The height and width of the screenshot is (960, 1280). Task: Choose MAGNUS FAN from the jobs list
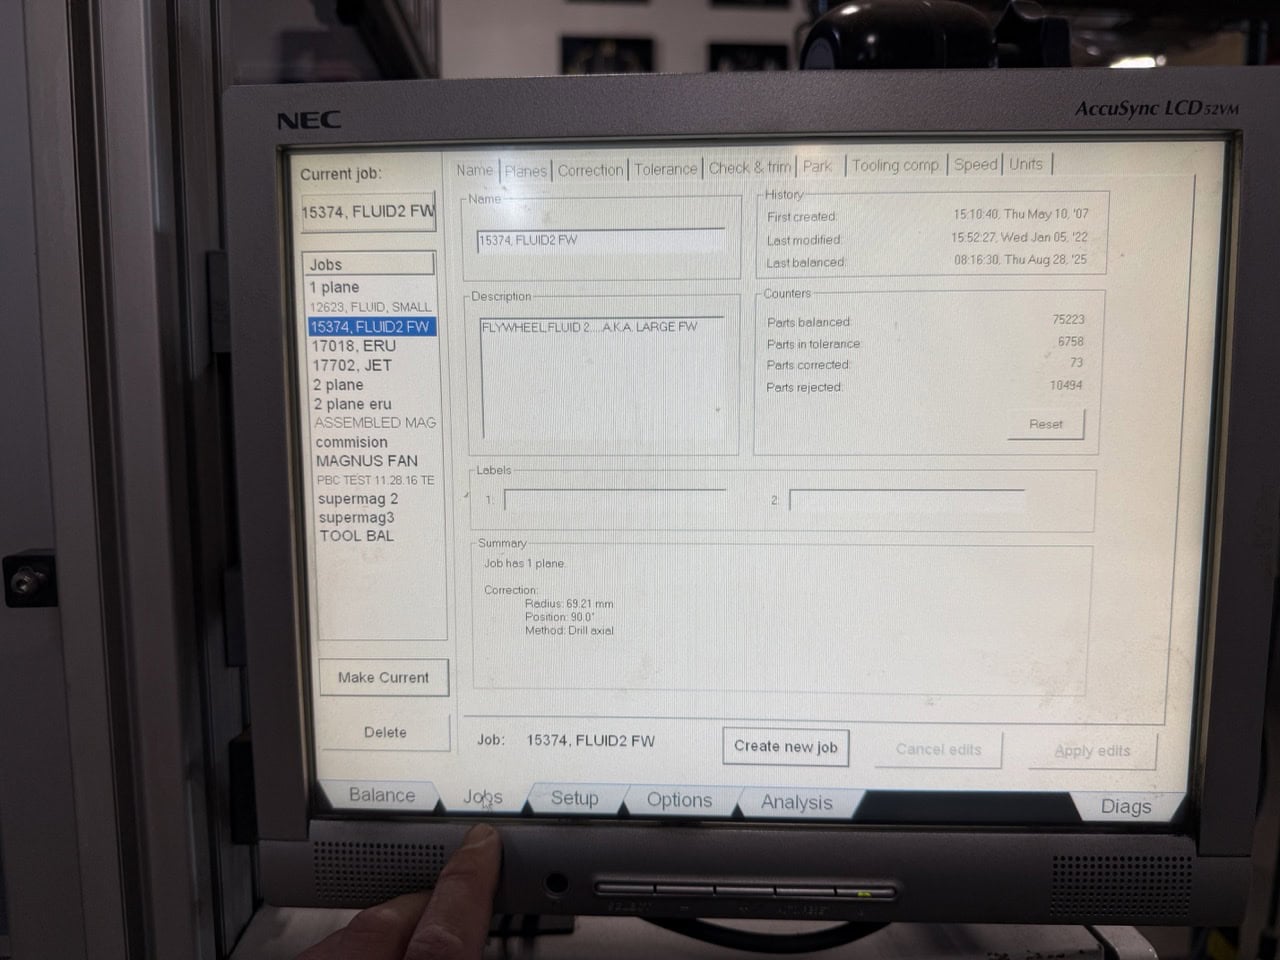[366, 461]
